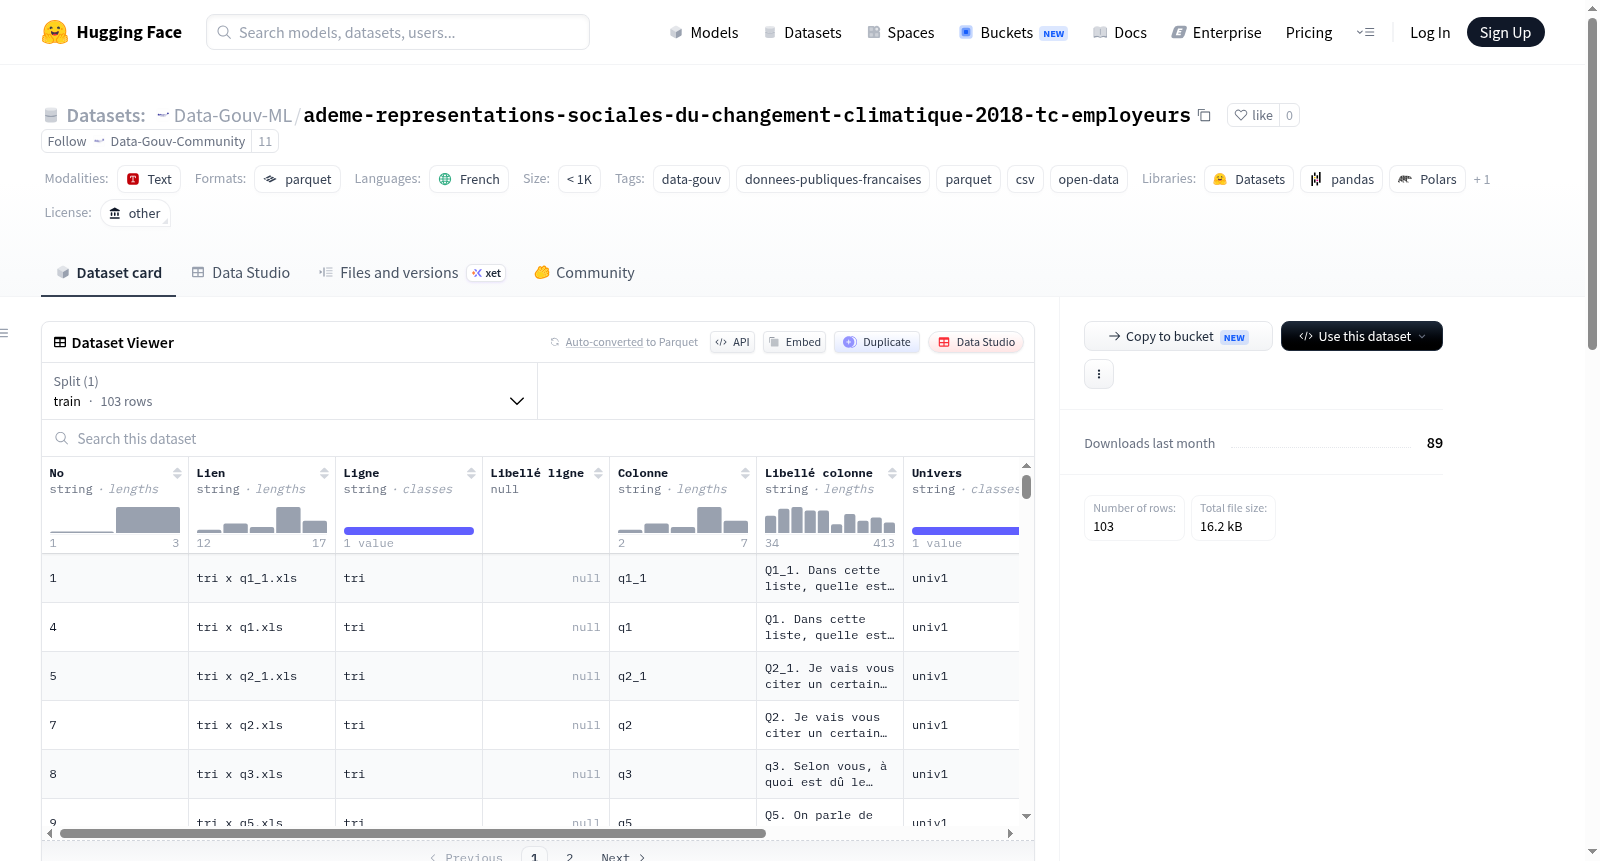
Task: Click the csv tag
Action: [1025, 179]
